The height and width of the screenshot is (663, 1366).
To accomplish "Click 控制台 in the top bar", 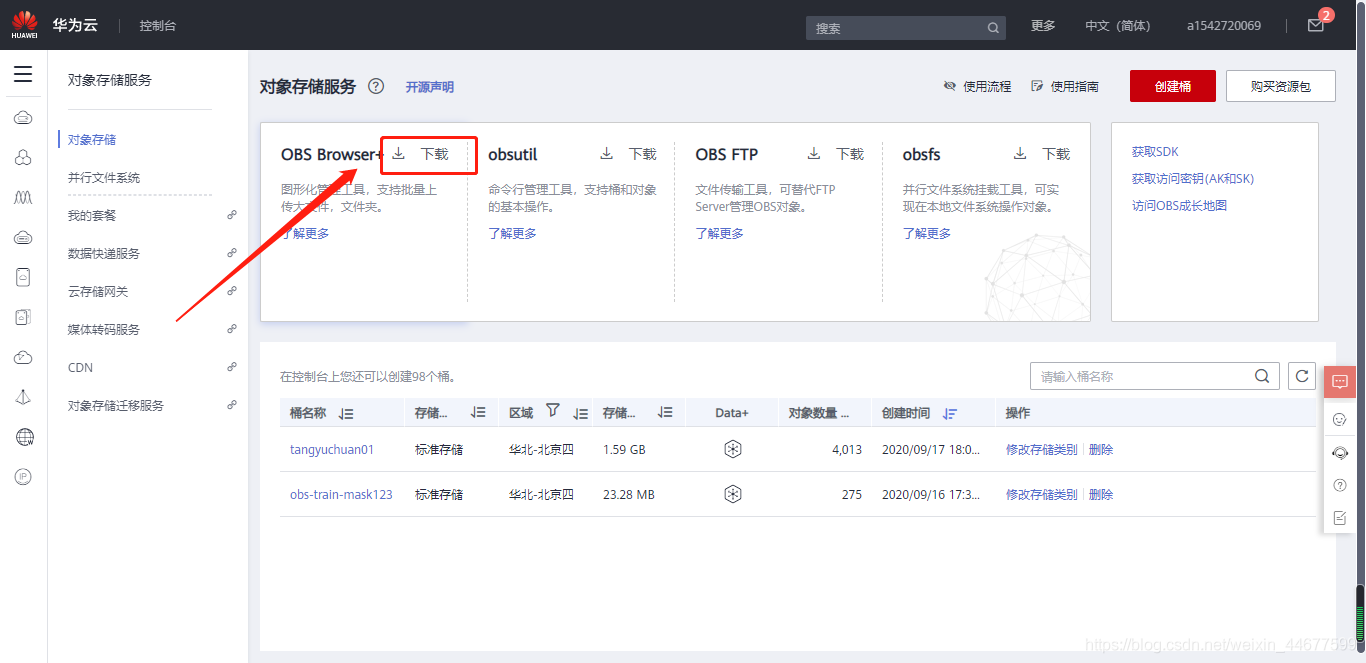I will point(158,26).
